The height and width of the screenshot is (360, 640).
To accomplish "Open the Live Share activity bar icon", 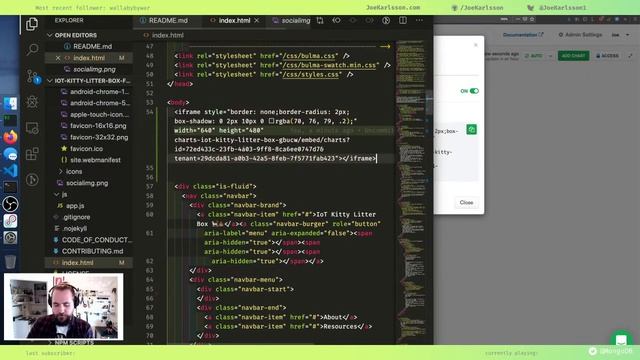I will 32,180.
